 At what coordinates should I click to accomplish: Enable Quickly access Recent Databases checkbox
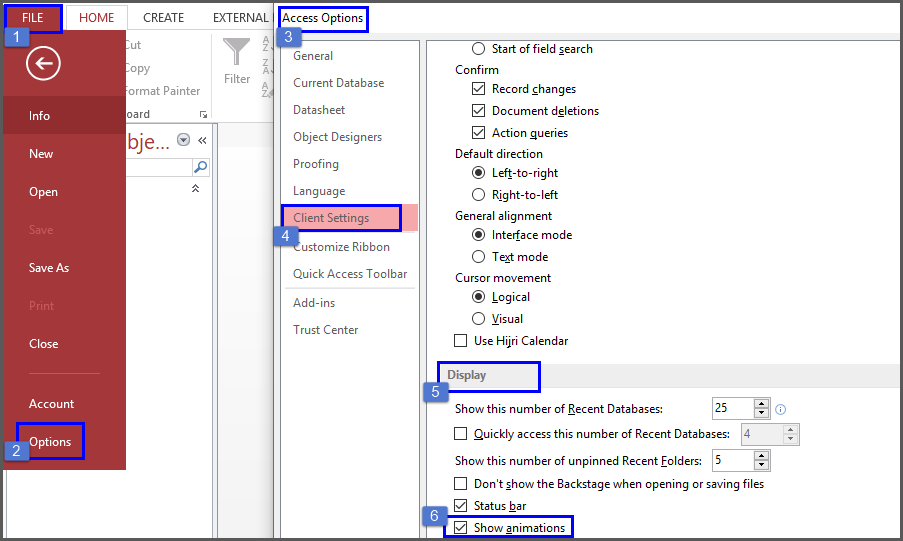point(461,433)
